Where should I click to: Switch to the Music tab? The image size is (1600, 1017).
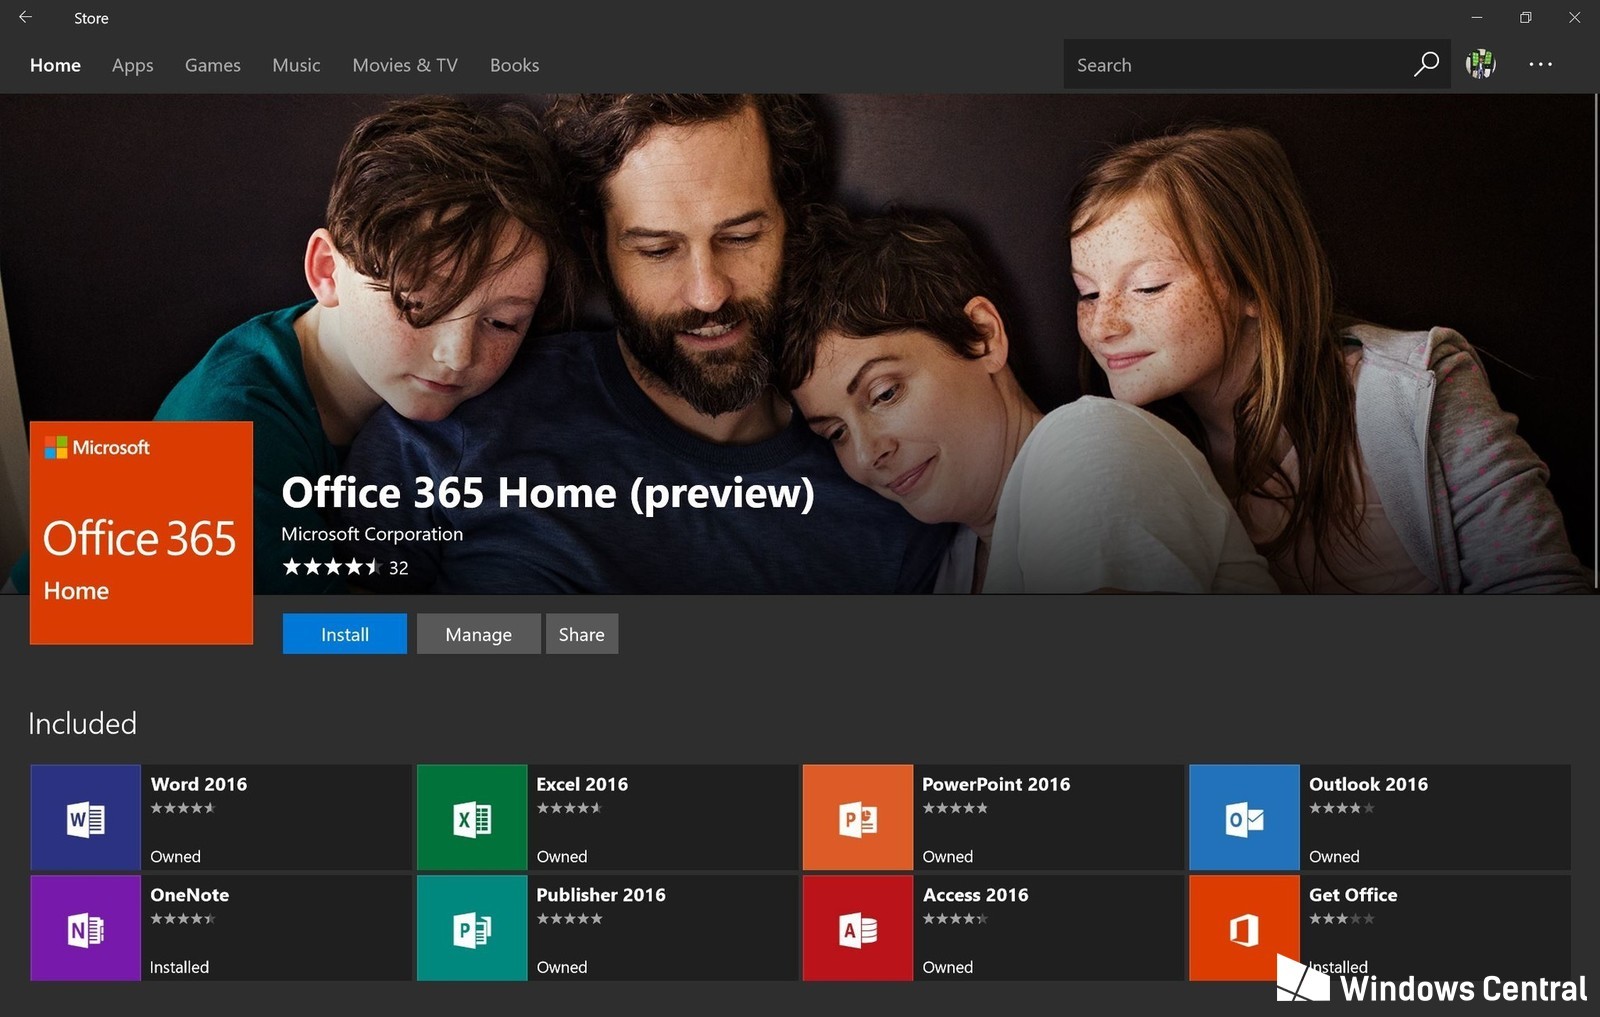click(296, 65)
